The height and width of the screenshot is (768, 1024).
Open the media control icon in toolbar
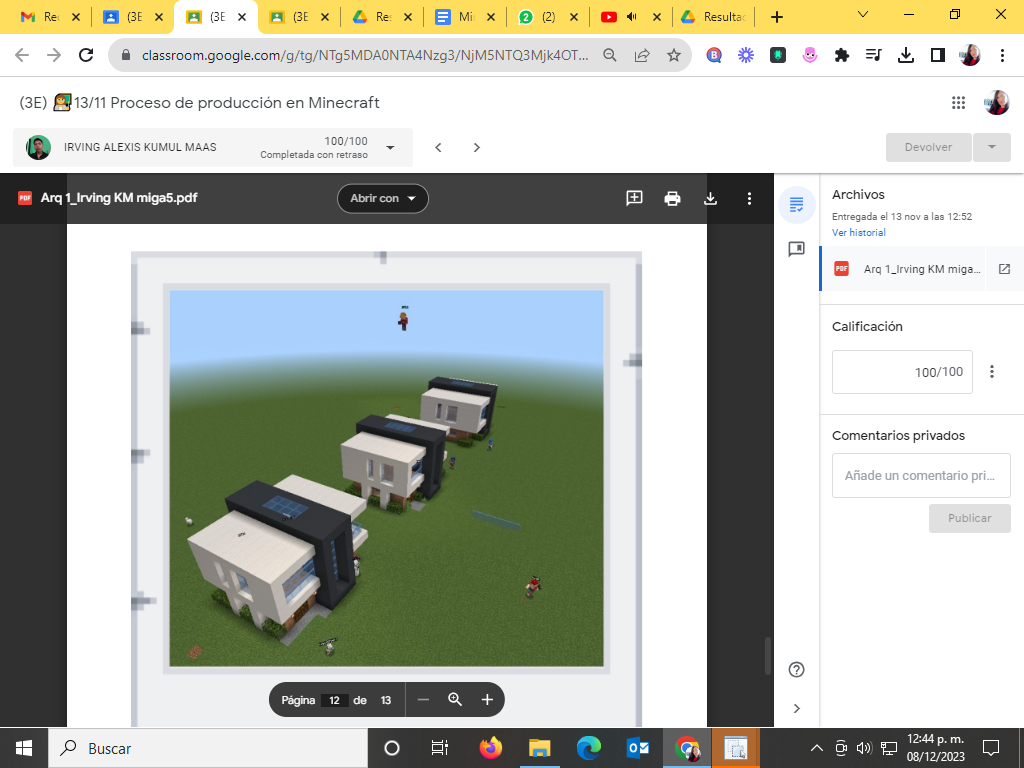point(874,56)
